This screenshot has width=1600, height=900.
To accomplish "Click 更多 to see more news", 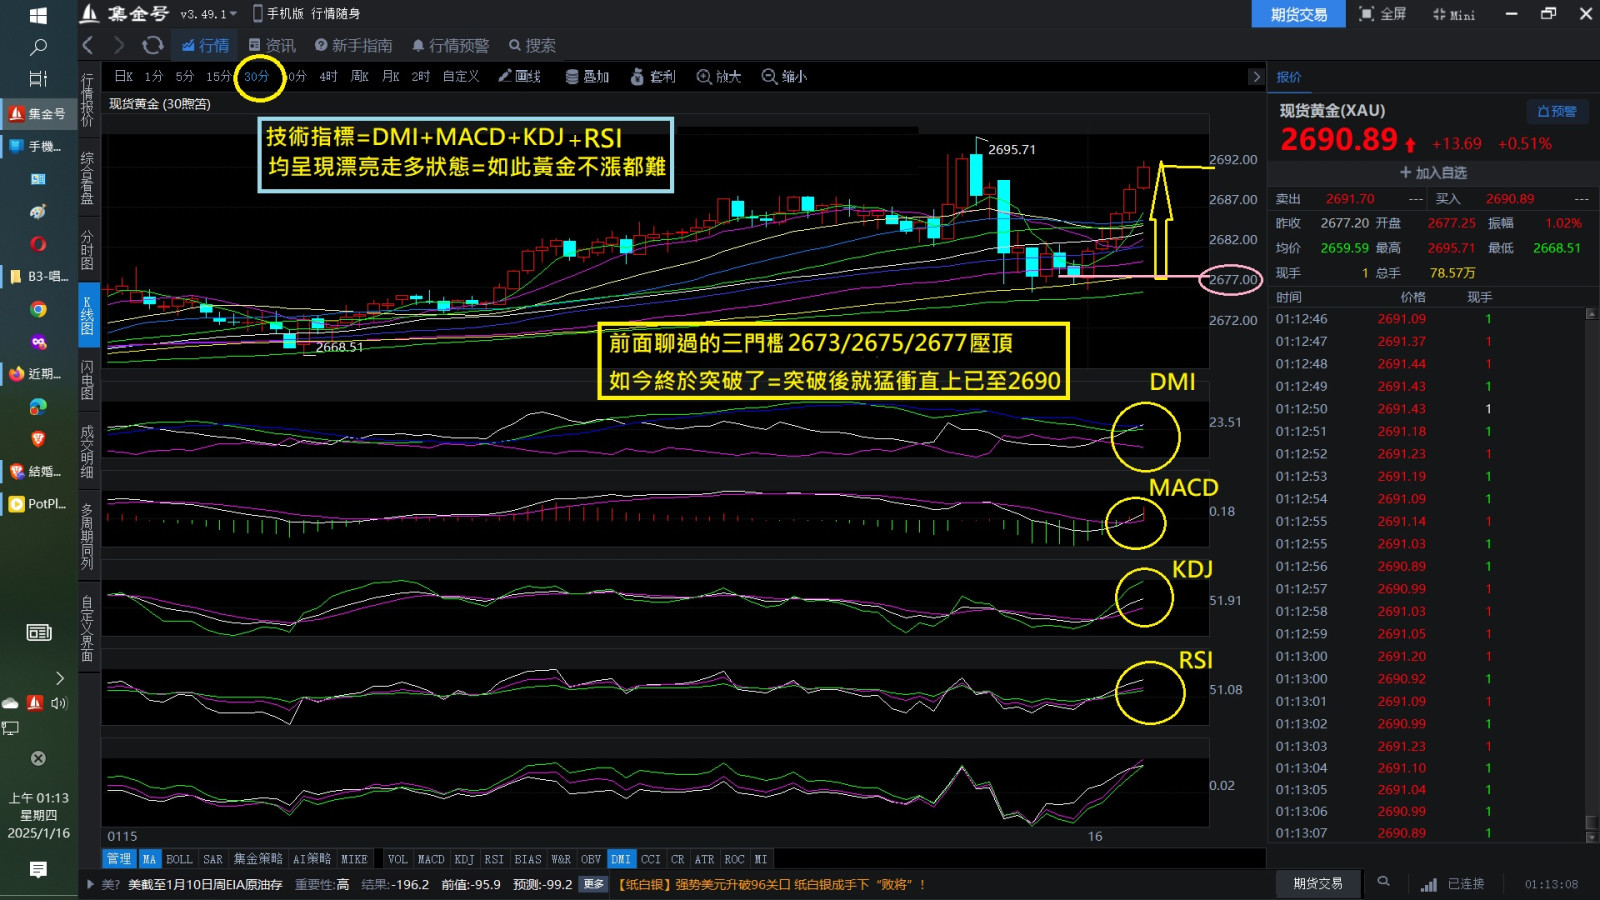I will tap(594, 884).
